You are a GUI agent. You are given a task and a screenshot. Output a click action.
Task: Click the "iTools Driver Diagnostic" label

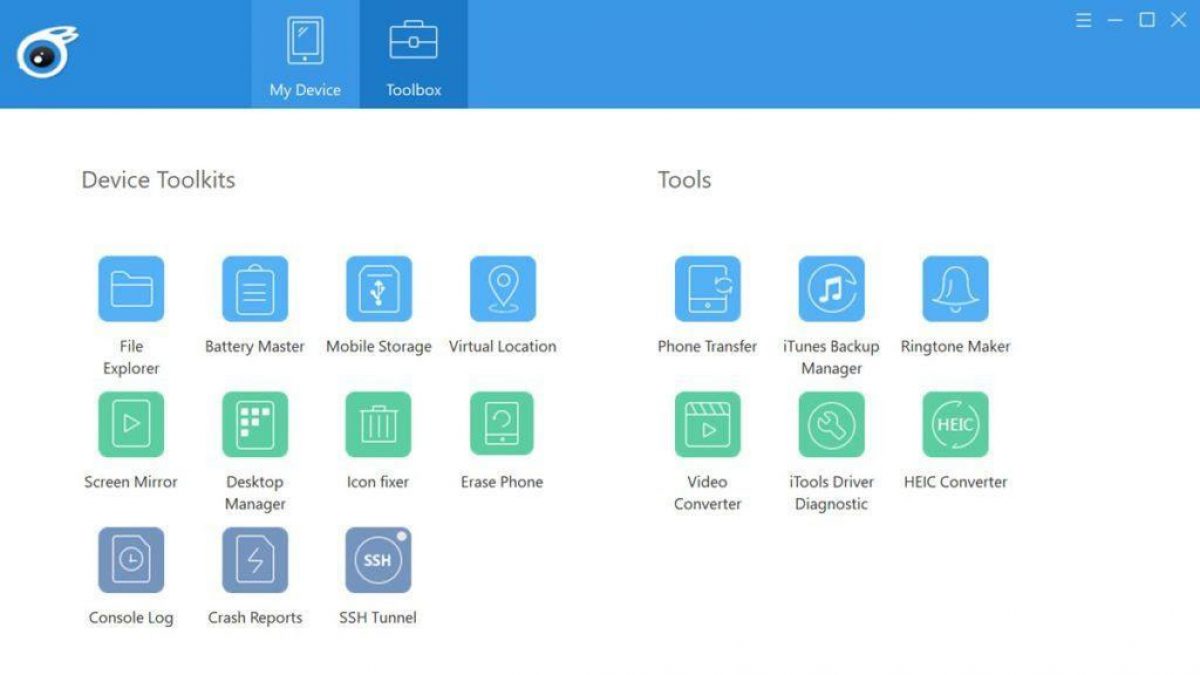[x=832, y=493]
